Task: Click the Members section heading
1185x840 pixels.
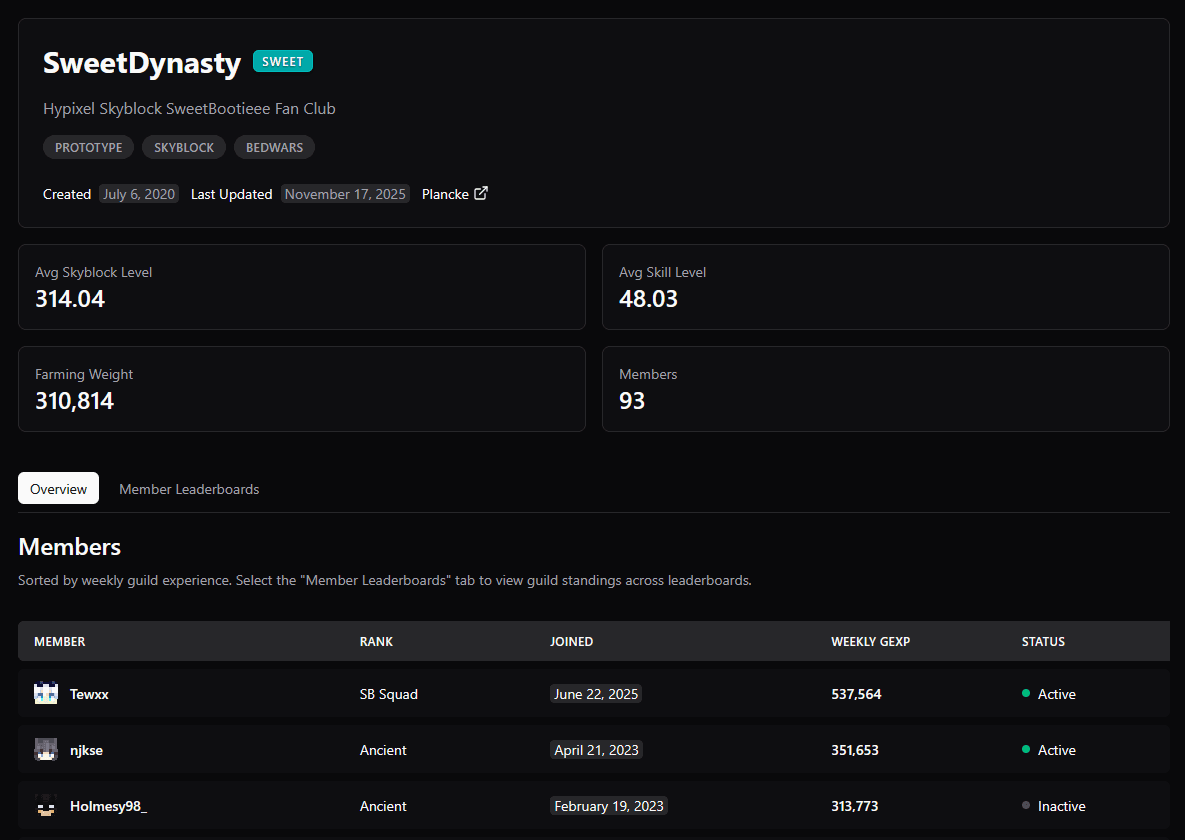Action: pyautogui.click(x=70, y=547)
